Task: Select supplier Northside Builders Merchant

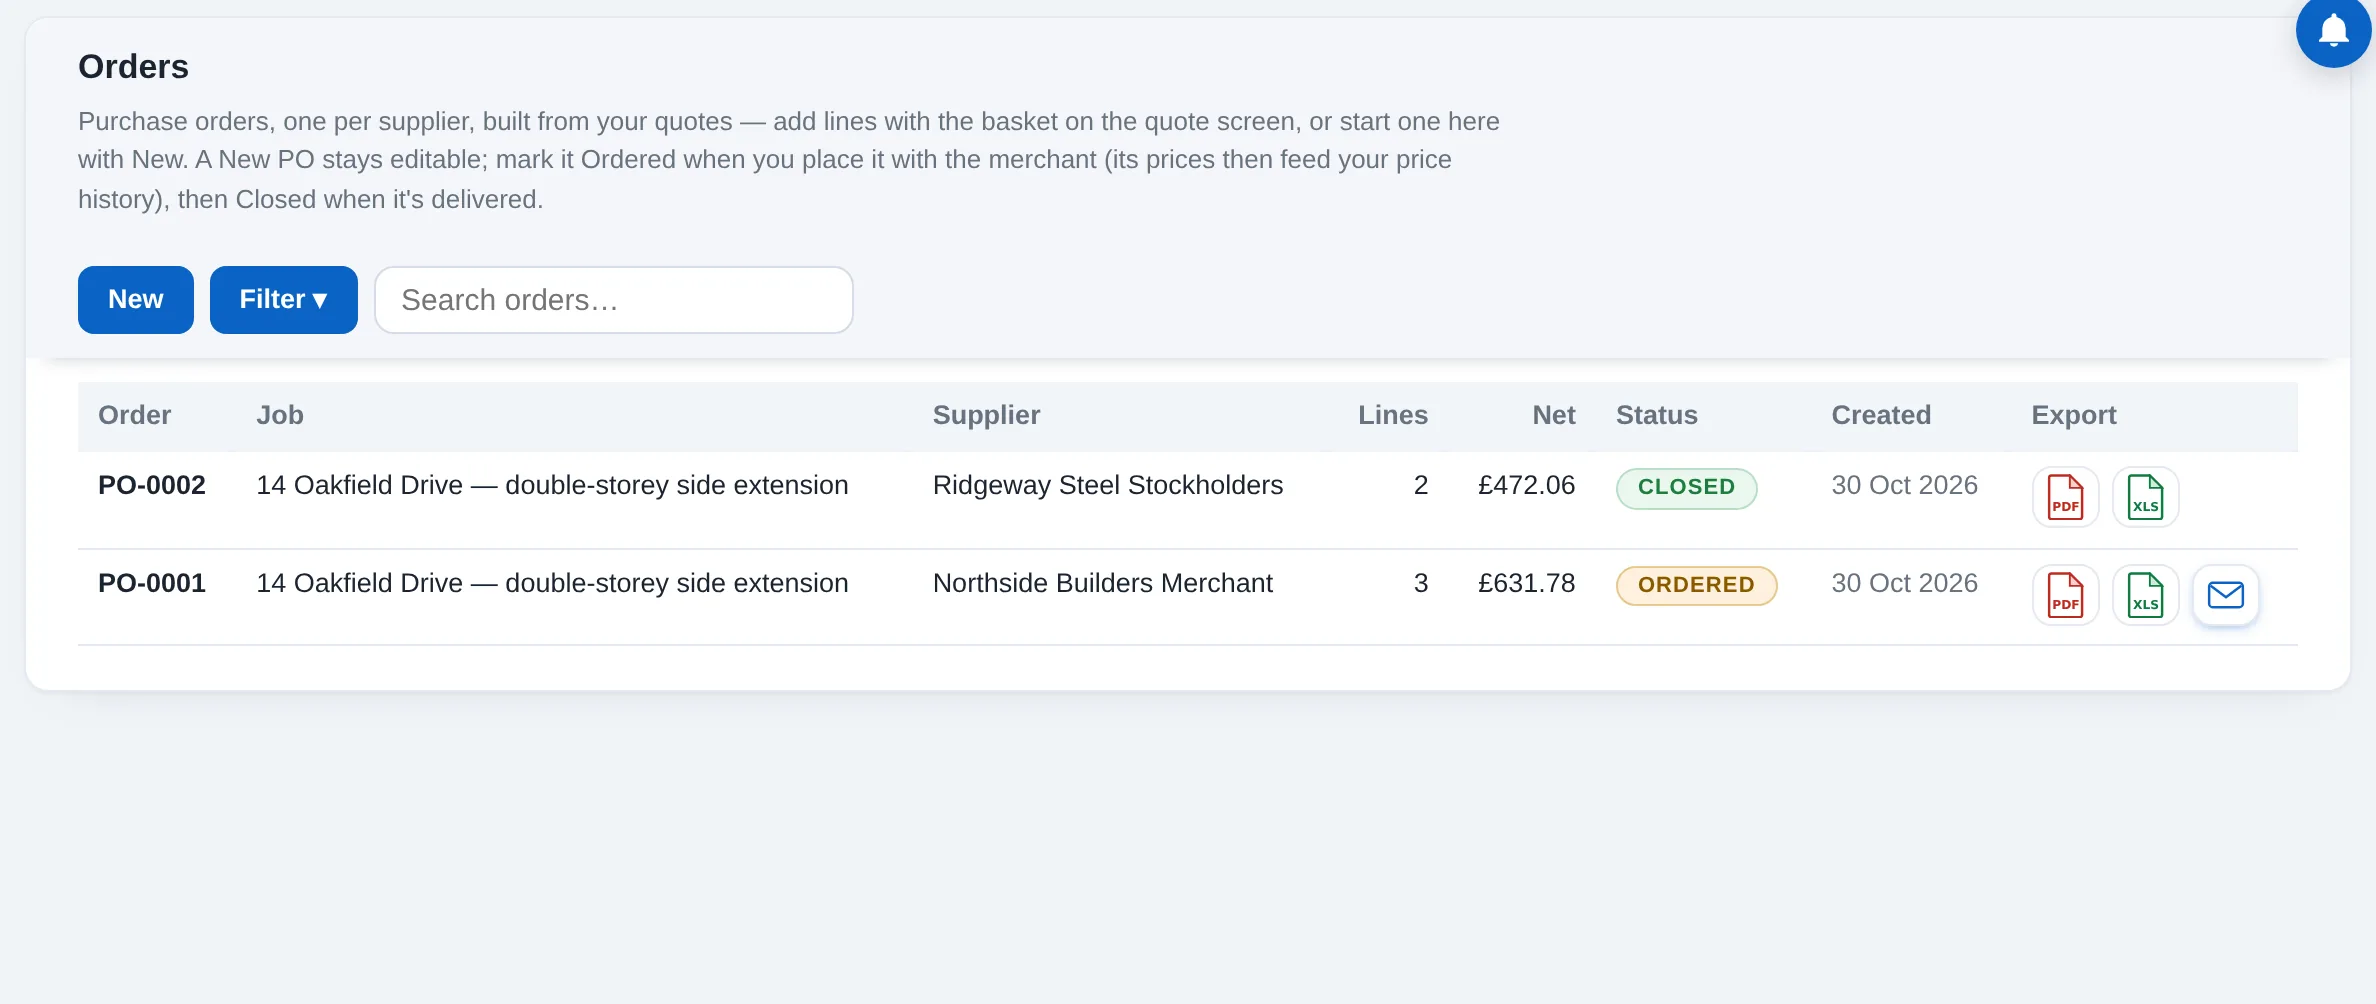Action: tap(1103, 583)
